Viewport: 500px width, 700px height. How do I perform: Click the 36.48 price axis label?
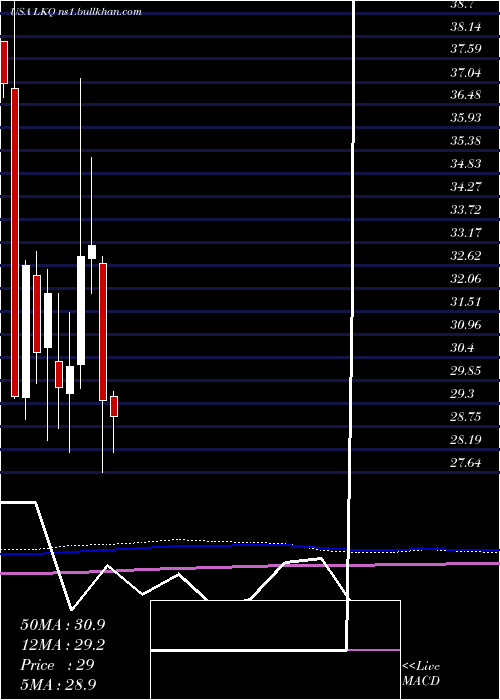pyautogui.click(x=466, y=95)
